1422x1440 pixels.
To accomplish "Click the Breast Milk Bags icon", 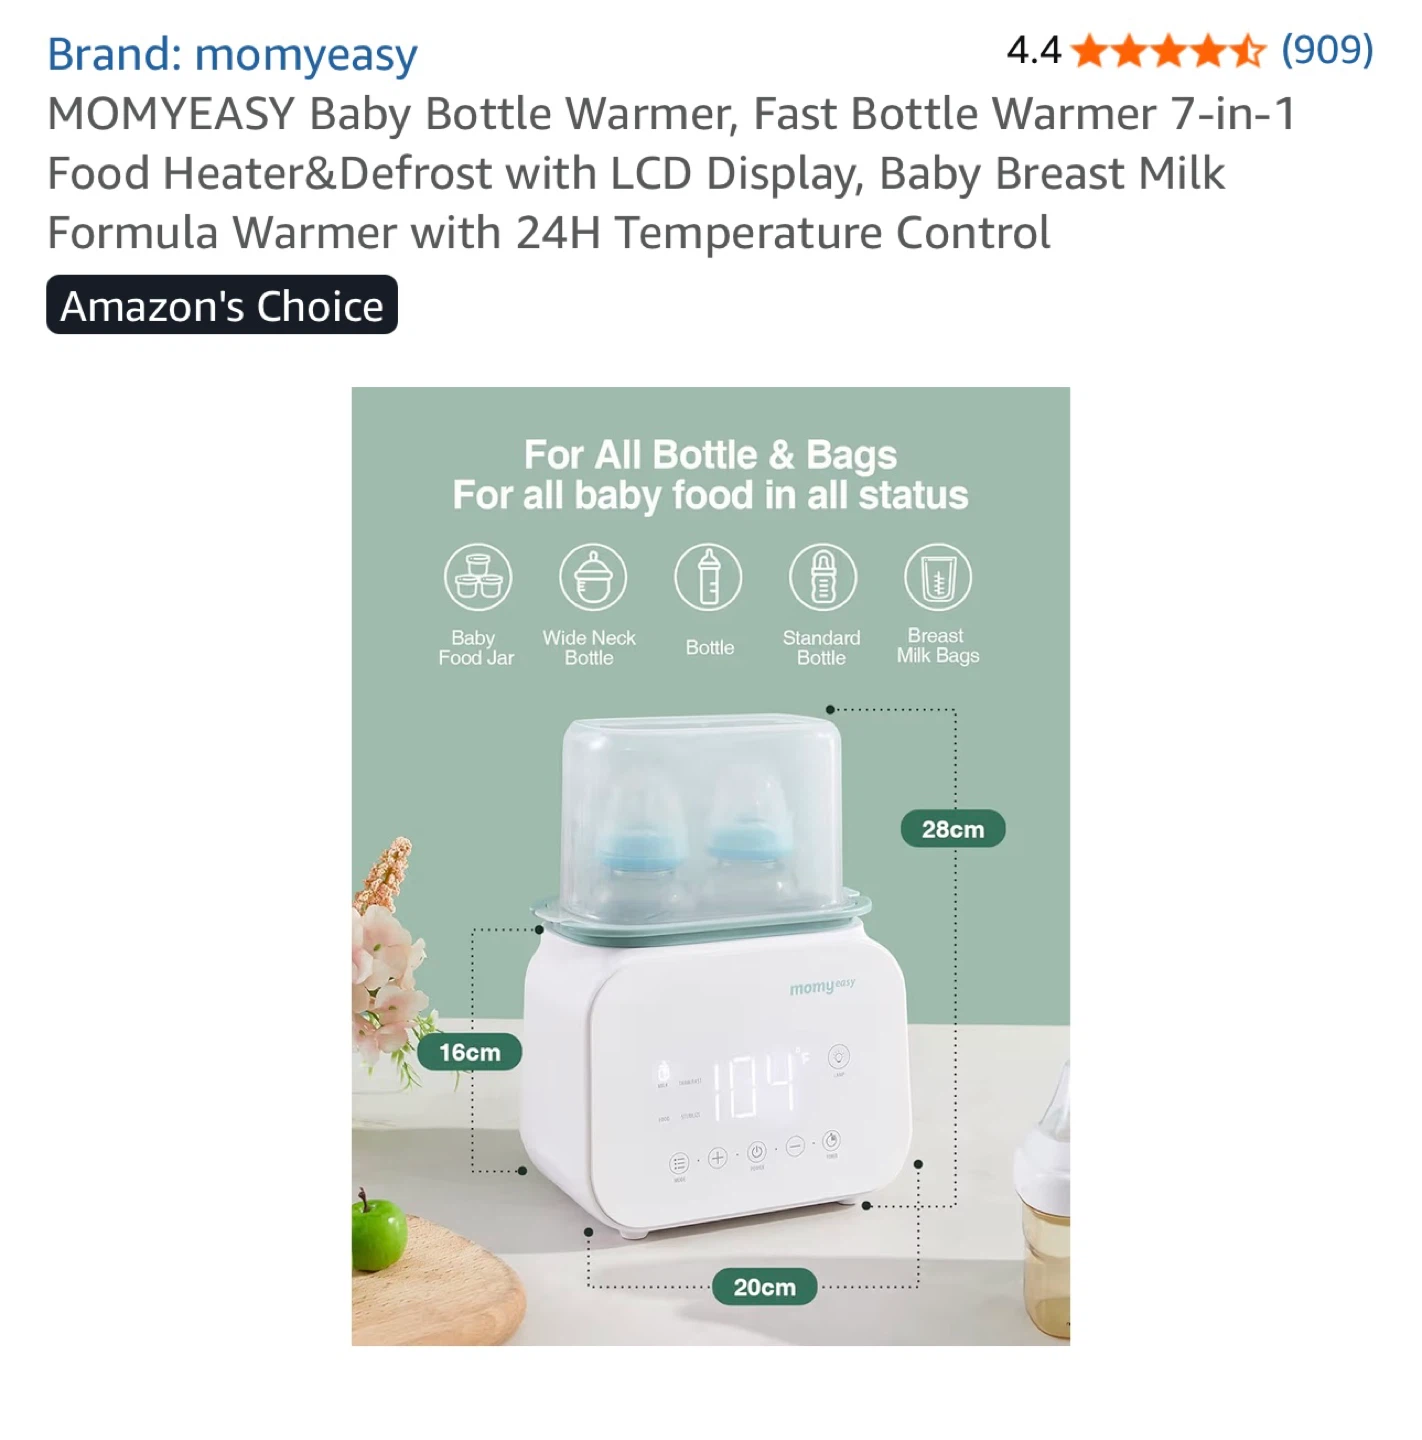I will [938, 577].
